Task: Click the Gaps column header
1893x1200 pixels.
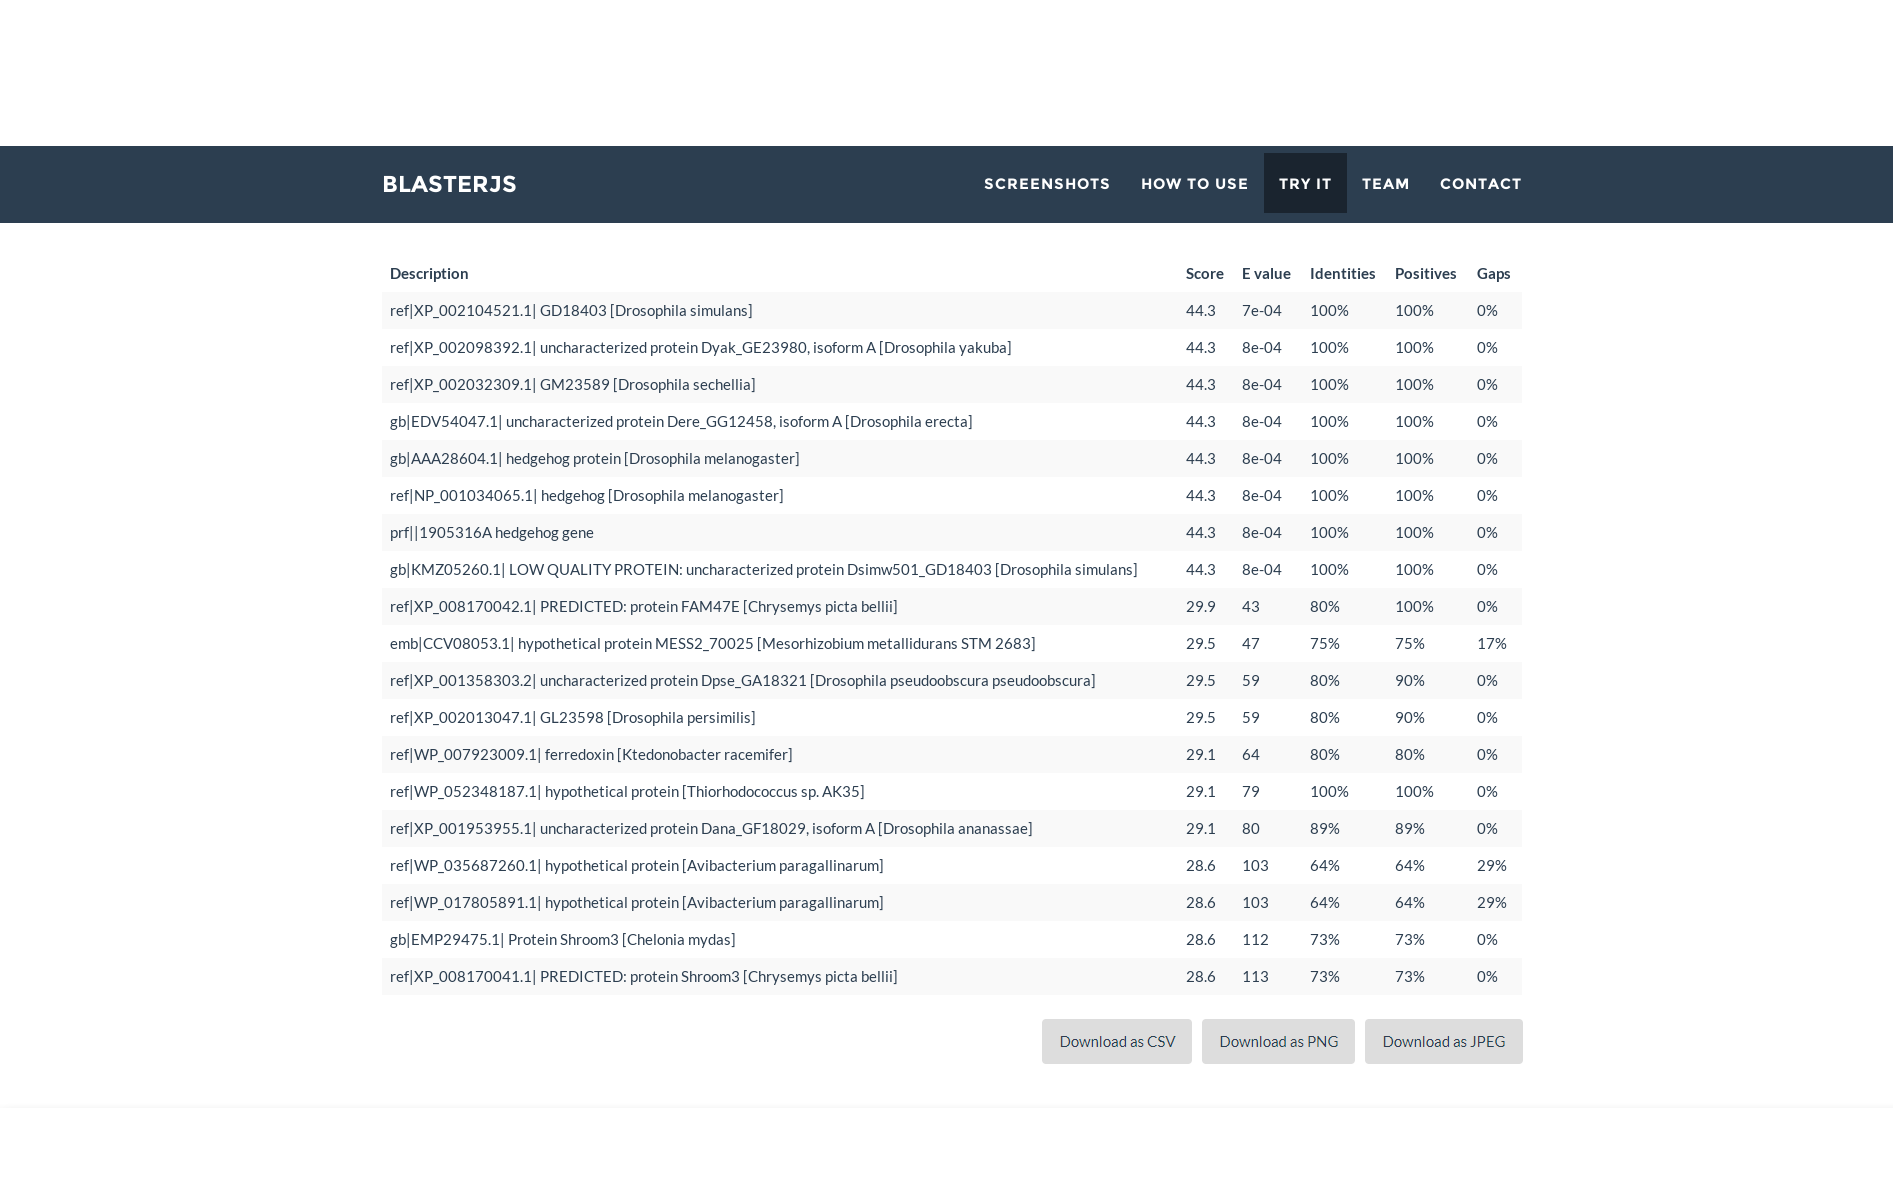Action: coord(1493,274)
